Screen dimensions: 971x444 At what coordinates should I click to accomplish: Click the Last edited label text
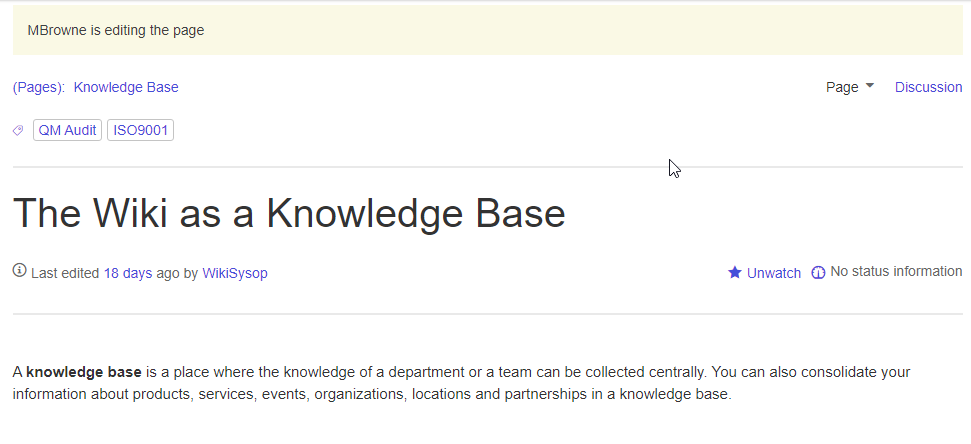coord(65,273)
